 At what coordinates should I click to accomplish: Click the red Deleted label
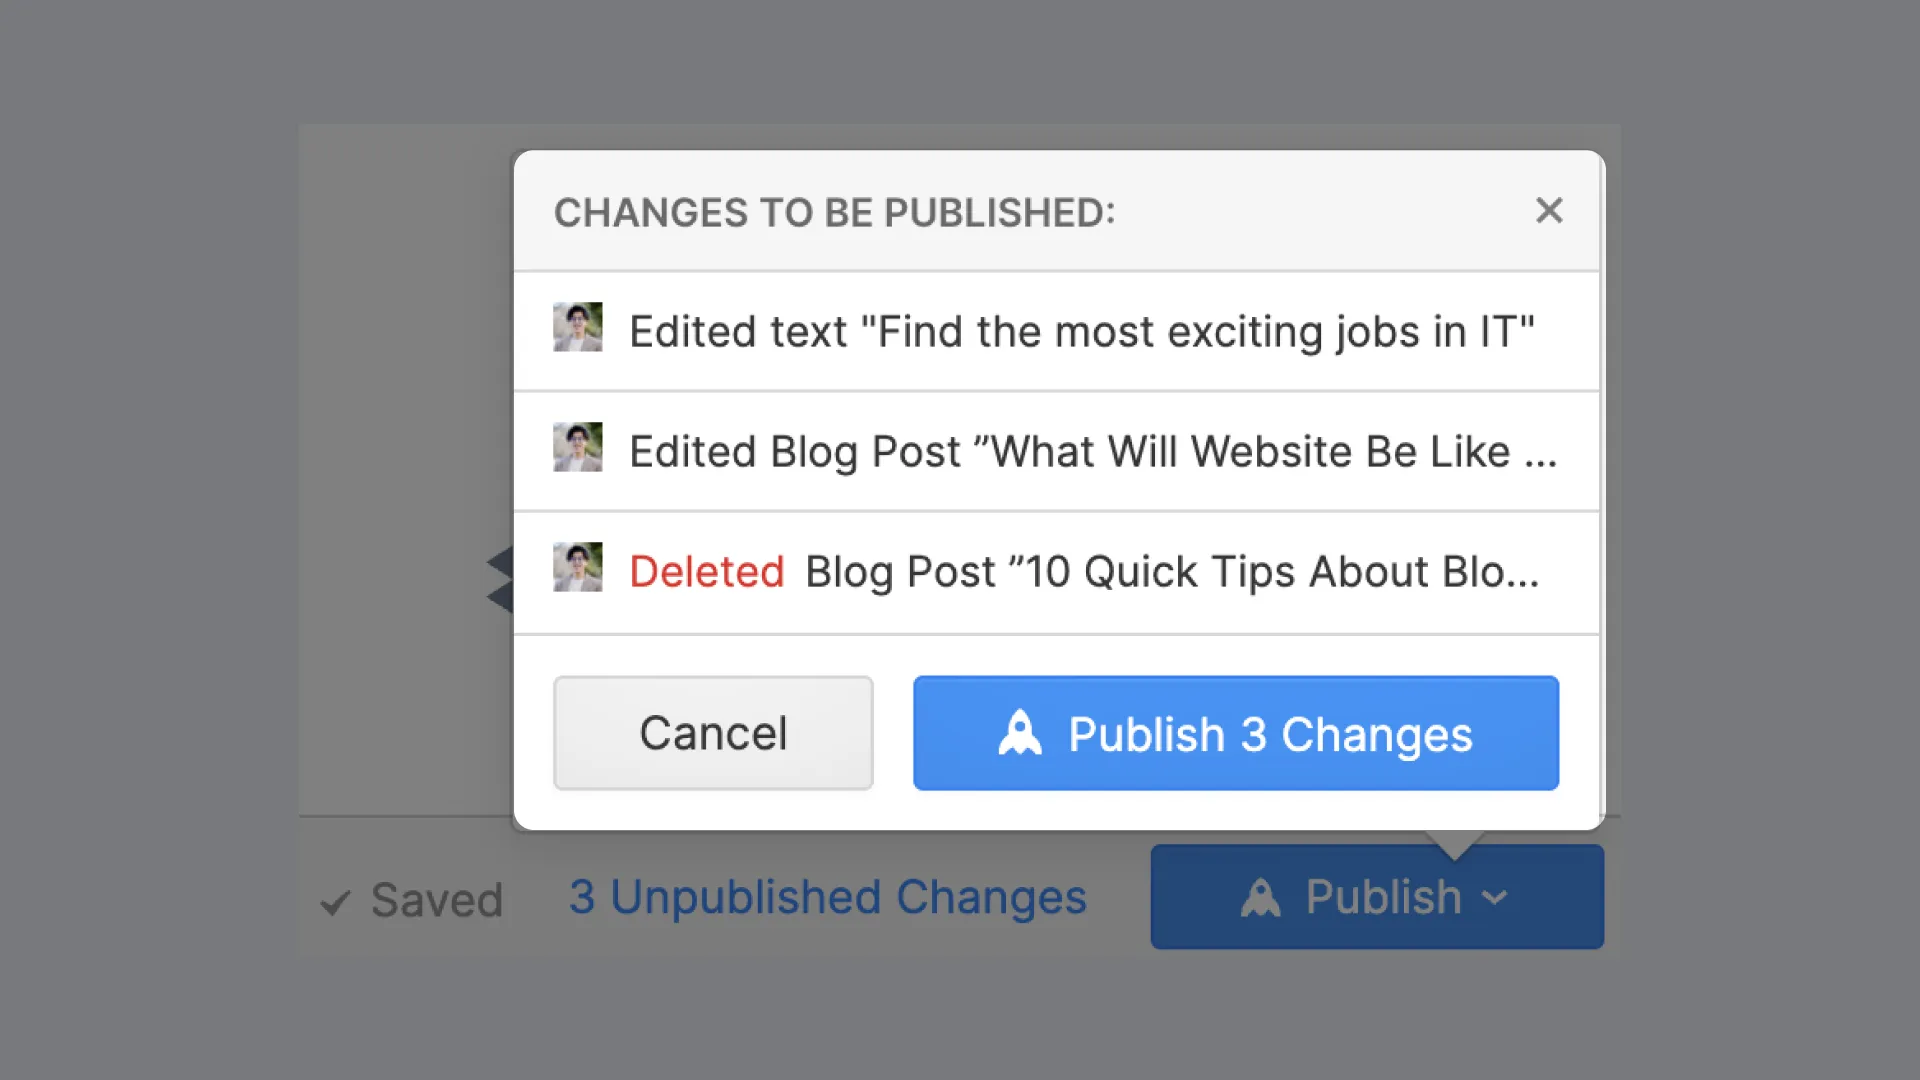tap(706, 572)
